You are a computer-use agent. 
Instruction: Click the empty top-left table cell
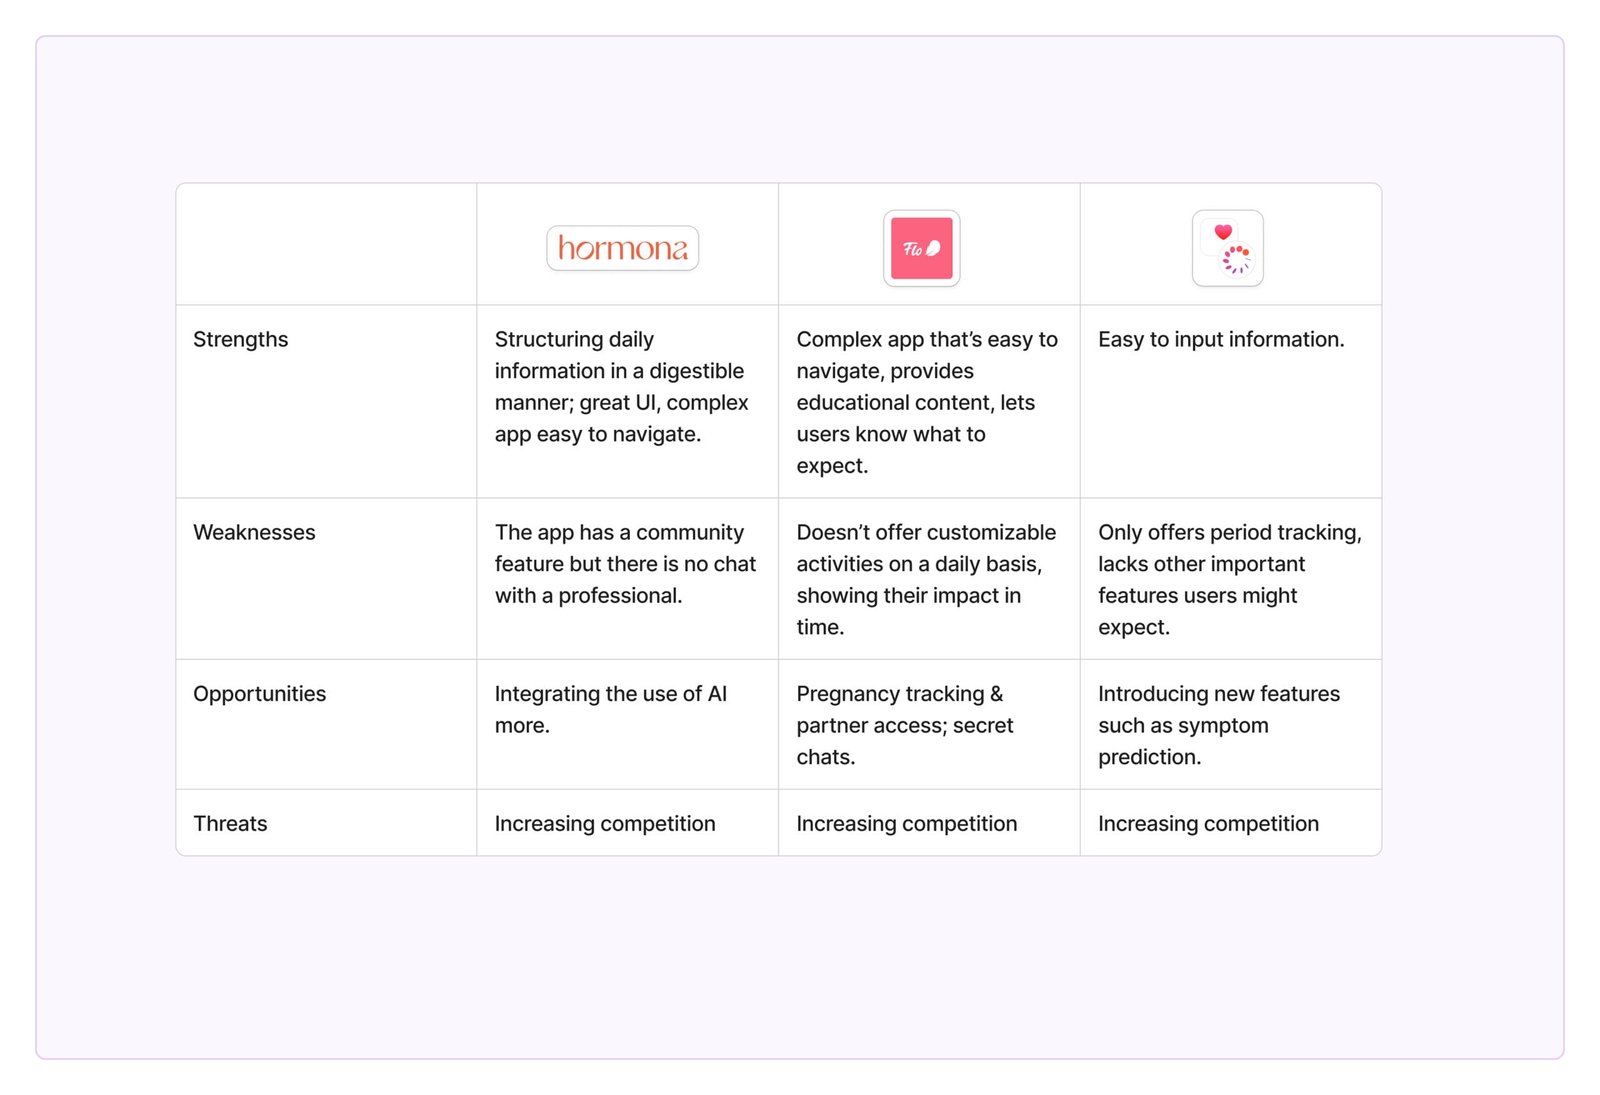pos(326,245)
